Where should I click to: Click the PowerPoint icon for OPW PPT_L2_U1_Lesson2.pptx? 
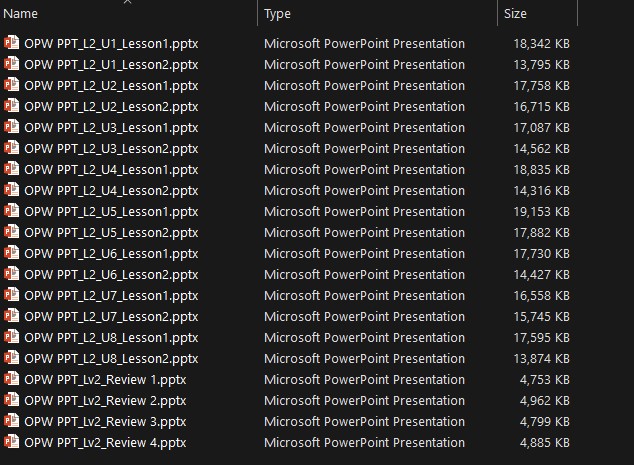11,63
